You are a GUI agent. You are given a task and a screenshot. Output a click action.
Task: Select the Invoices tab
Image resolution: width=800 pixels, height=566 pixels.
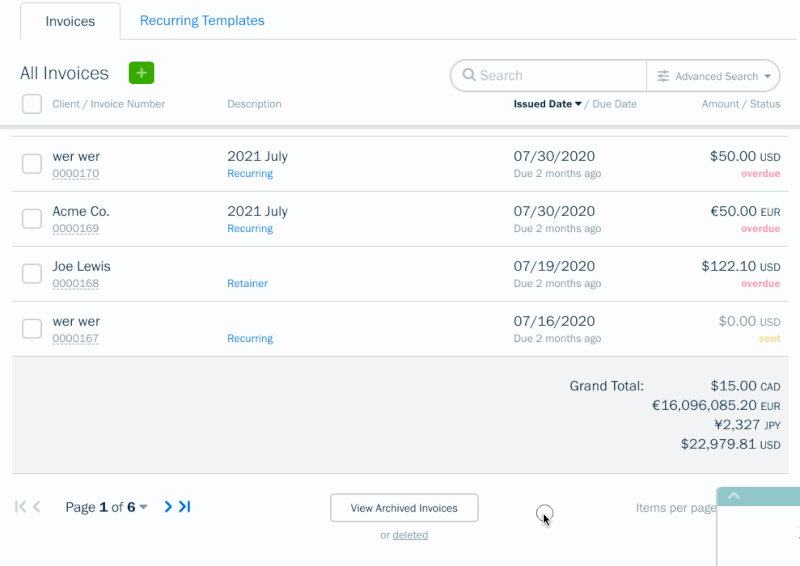(70, 21)
